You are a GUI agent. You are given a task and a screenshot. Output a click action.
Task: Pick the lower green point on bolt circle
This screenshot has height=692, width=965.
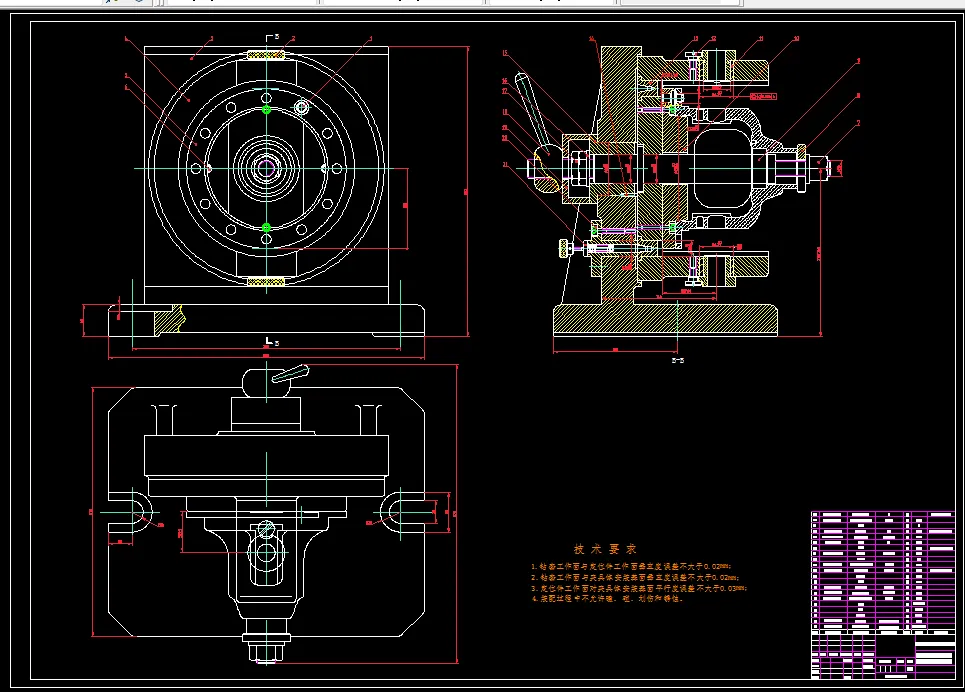(x=266, y=227)
